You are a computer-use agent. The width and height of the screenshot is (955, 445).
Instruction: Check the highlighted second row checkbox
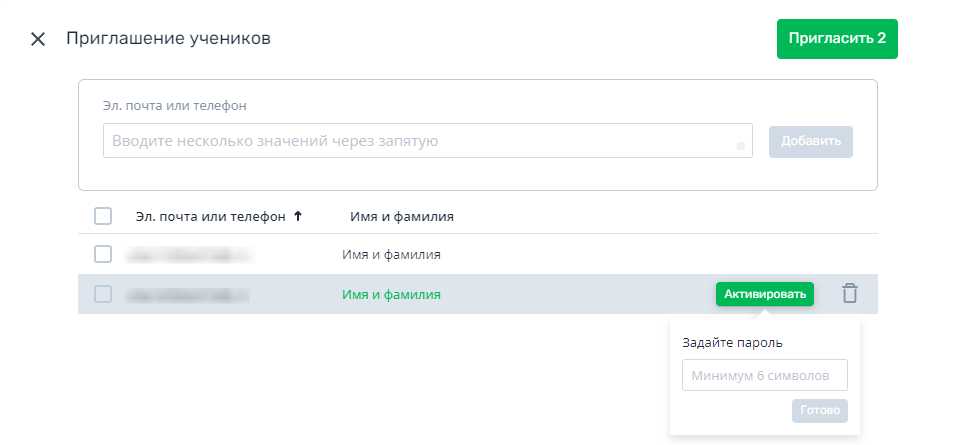pyautogui.click(x=103, y=294)
